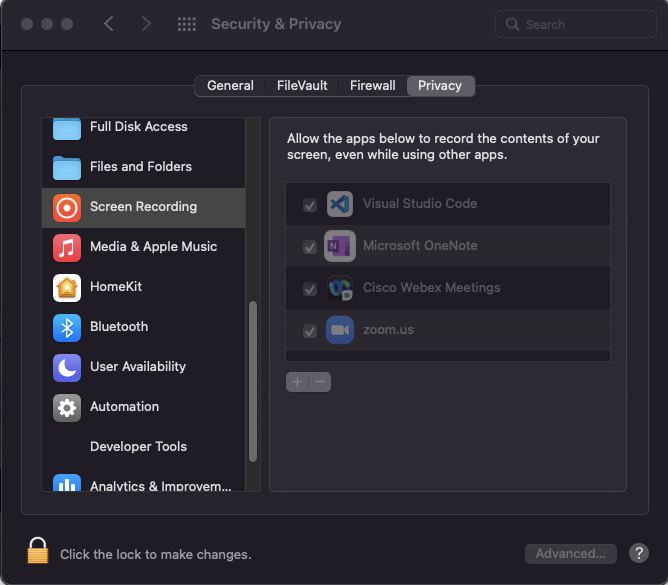668x585 pixels.
Task: Click the magnifying glass search icon
Action: 512,24
